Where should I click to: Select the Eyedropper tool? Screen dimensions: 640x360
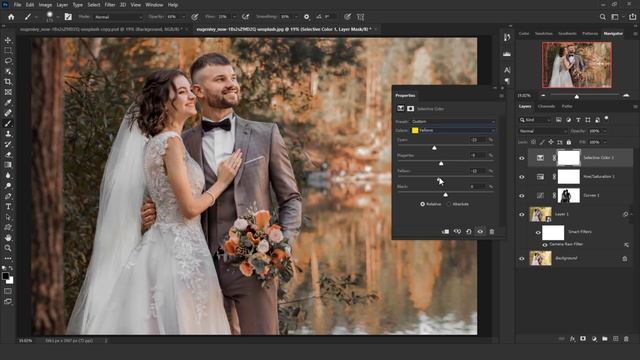(8, 102)
